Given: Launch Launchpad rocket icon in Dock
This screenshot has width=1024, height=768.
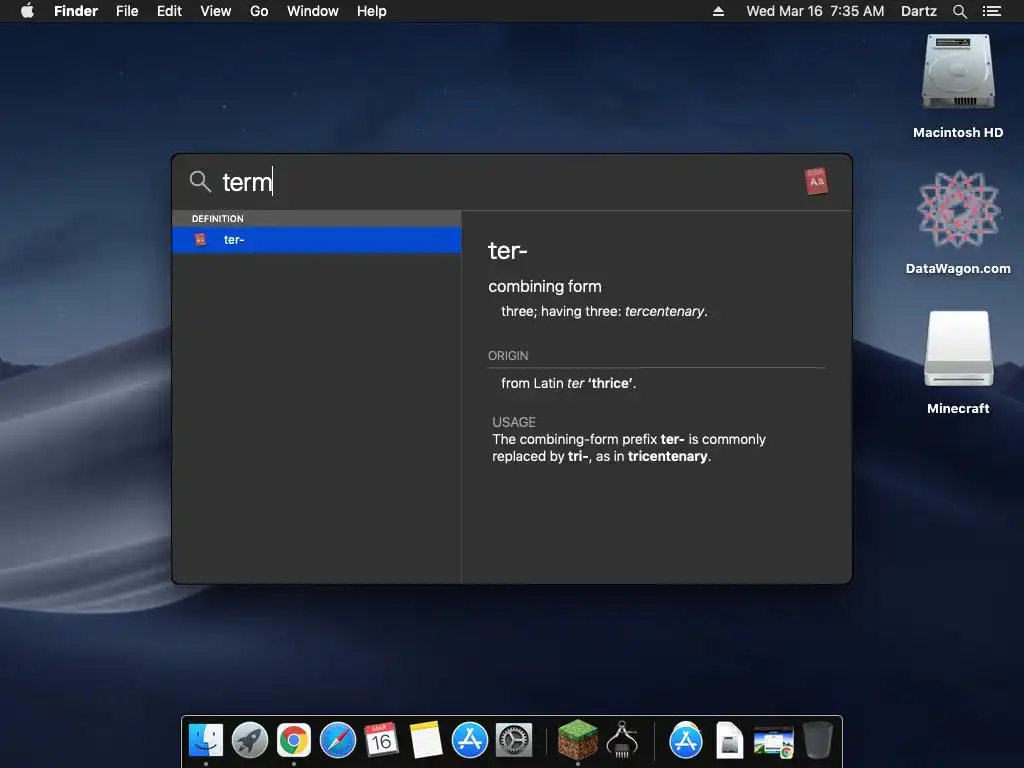Looking at the screenshot, I should click(249, 740).
